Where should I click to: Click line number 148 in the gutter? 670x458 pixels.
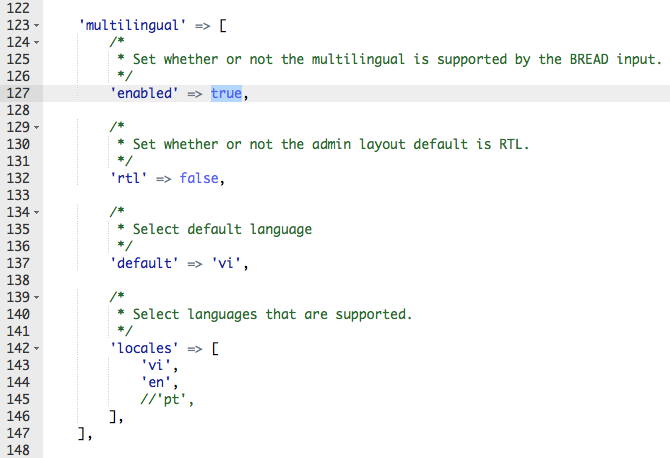click(x=18, y=450)
